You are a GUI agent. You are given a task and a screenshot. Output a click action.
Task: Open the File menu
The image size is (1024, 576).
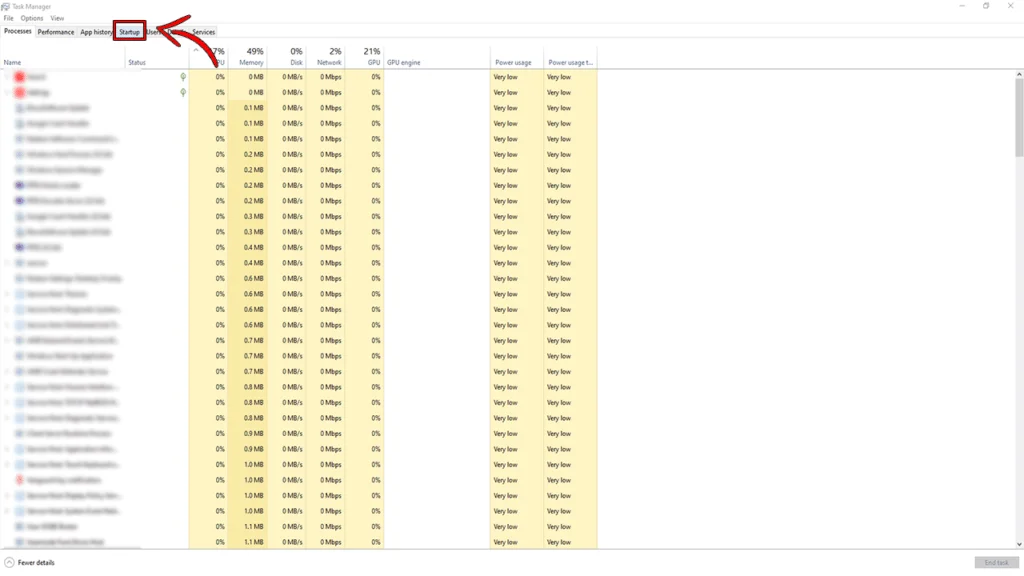coord(9,18)
